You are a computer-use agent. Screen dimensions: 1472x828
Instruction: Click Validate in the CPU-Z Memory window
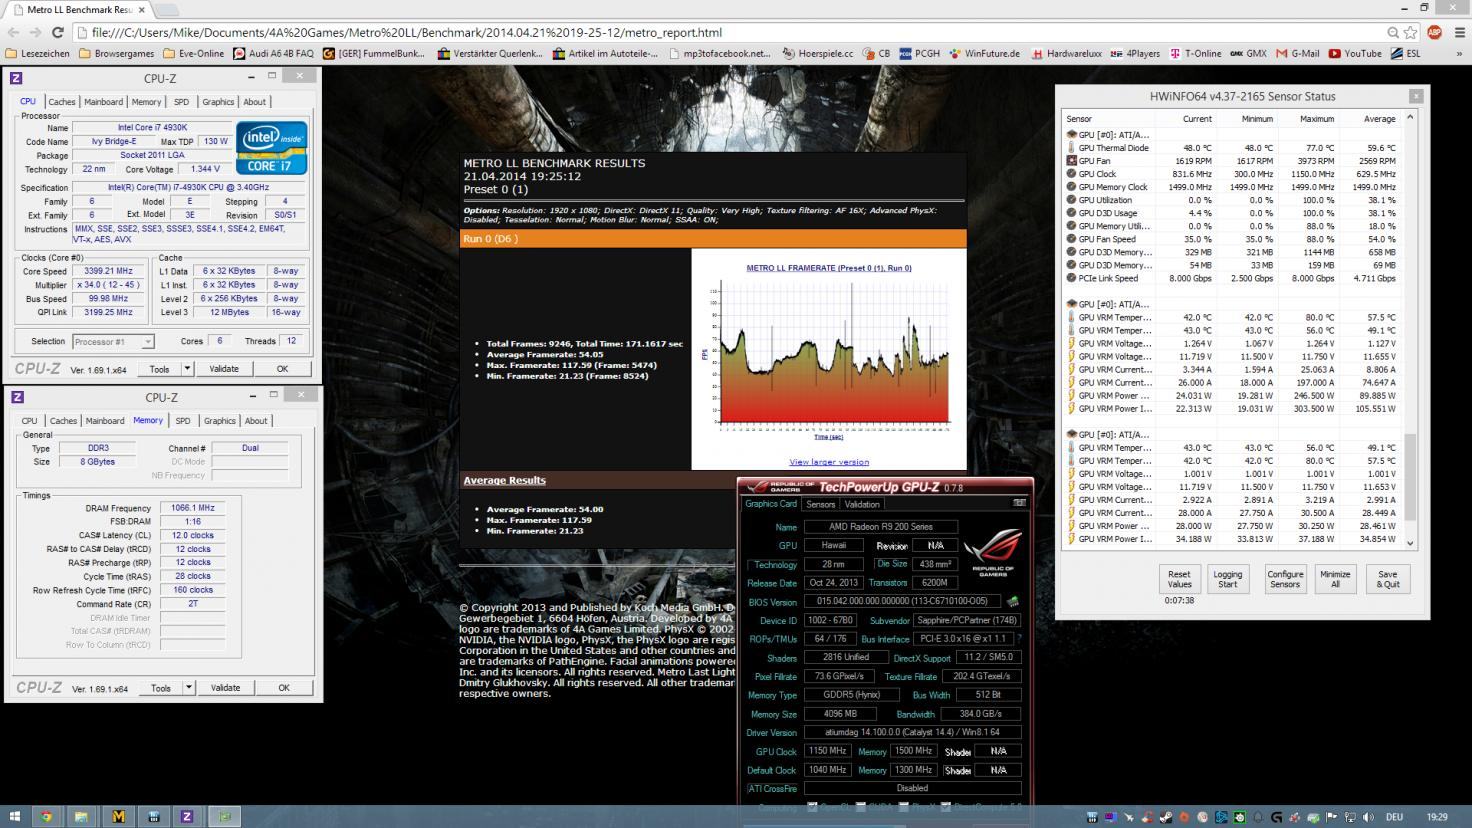point(225,687)
